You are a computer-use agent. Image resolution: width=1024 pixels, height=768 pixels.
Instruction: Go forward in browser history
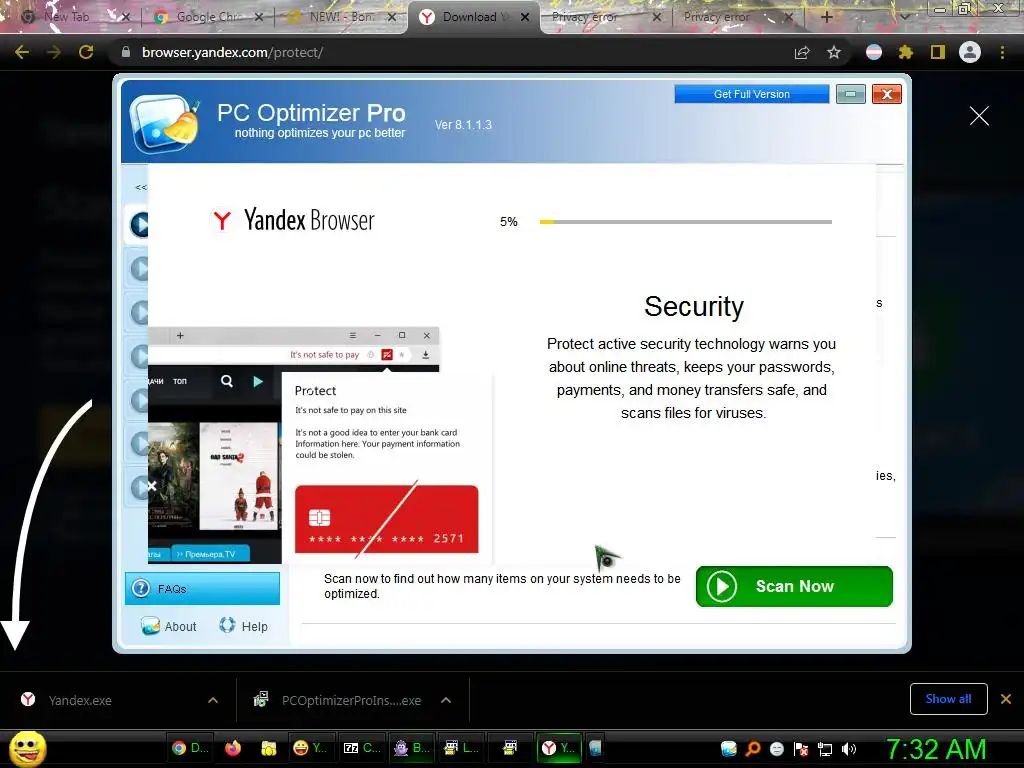(54, 52)
